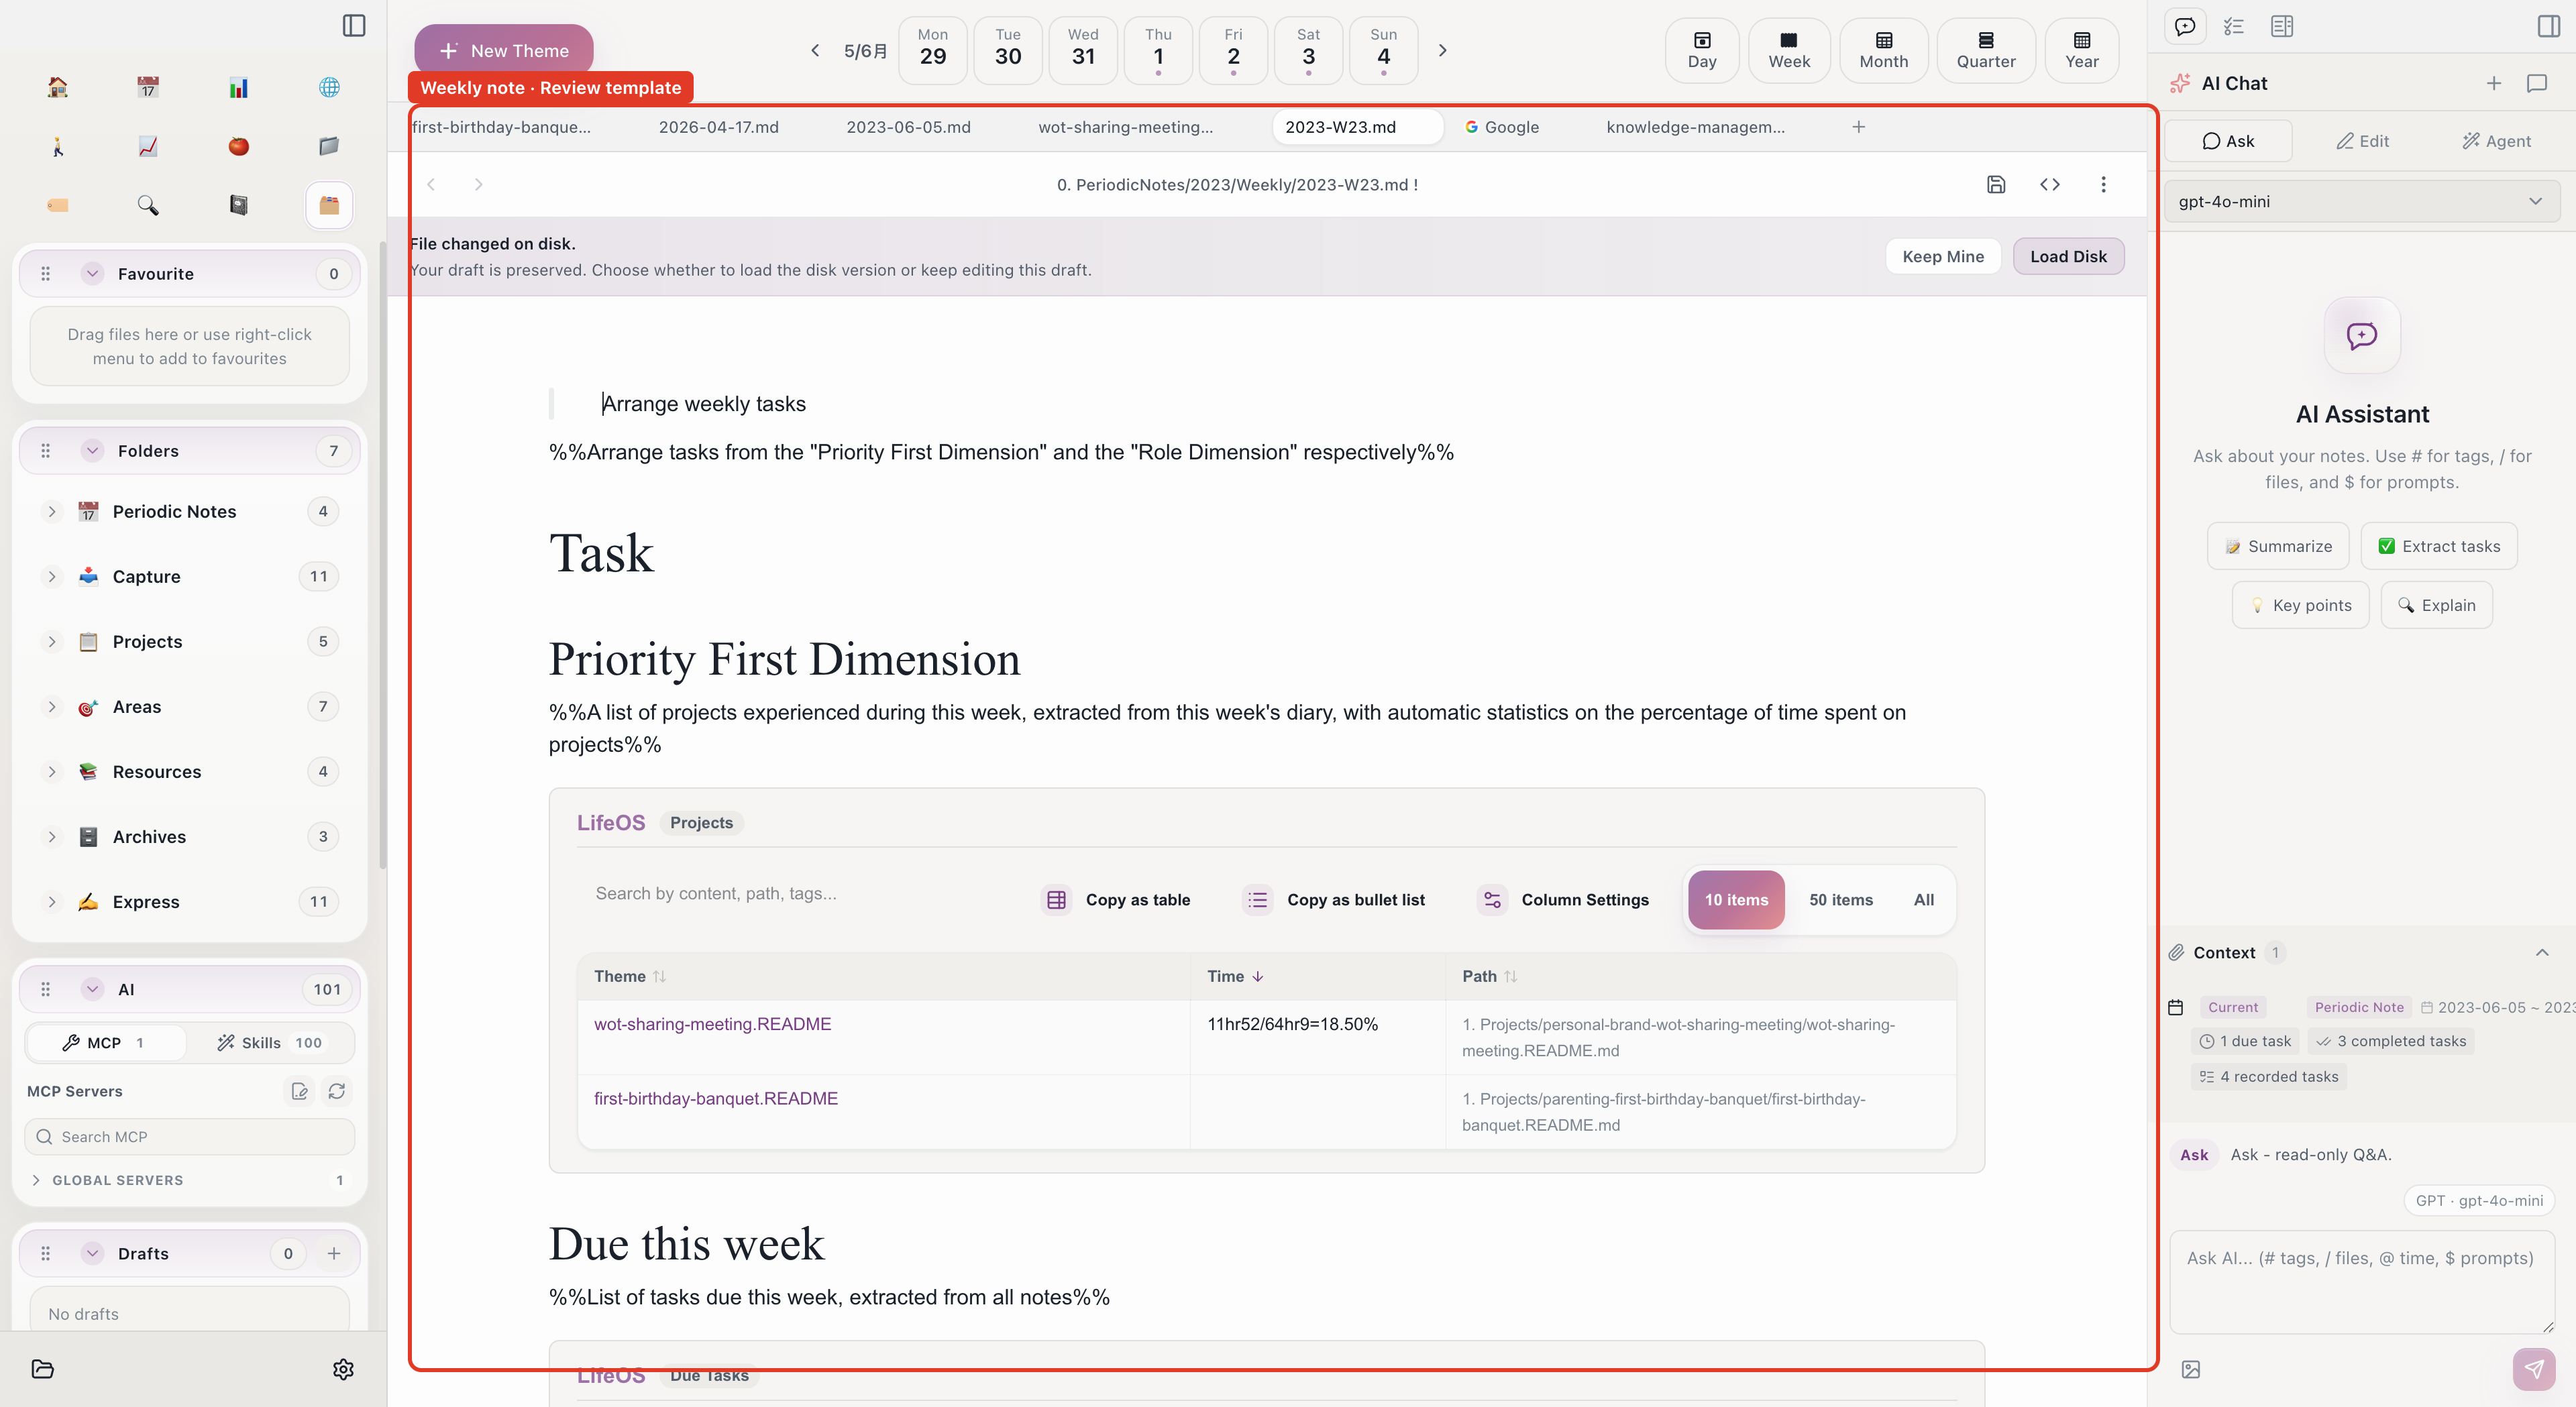Collapse the AI section in sidebar
This screenshot has height=1407, width=2576.
[92, 988]
